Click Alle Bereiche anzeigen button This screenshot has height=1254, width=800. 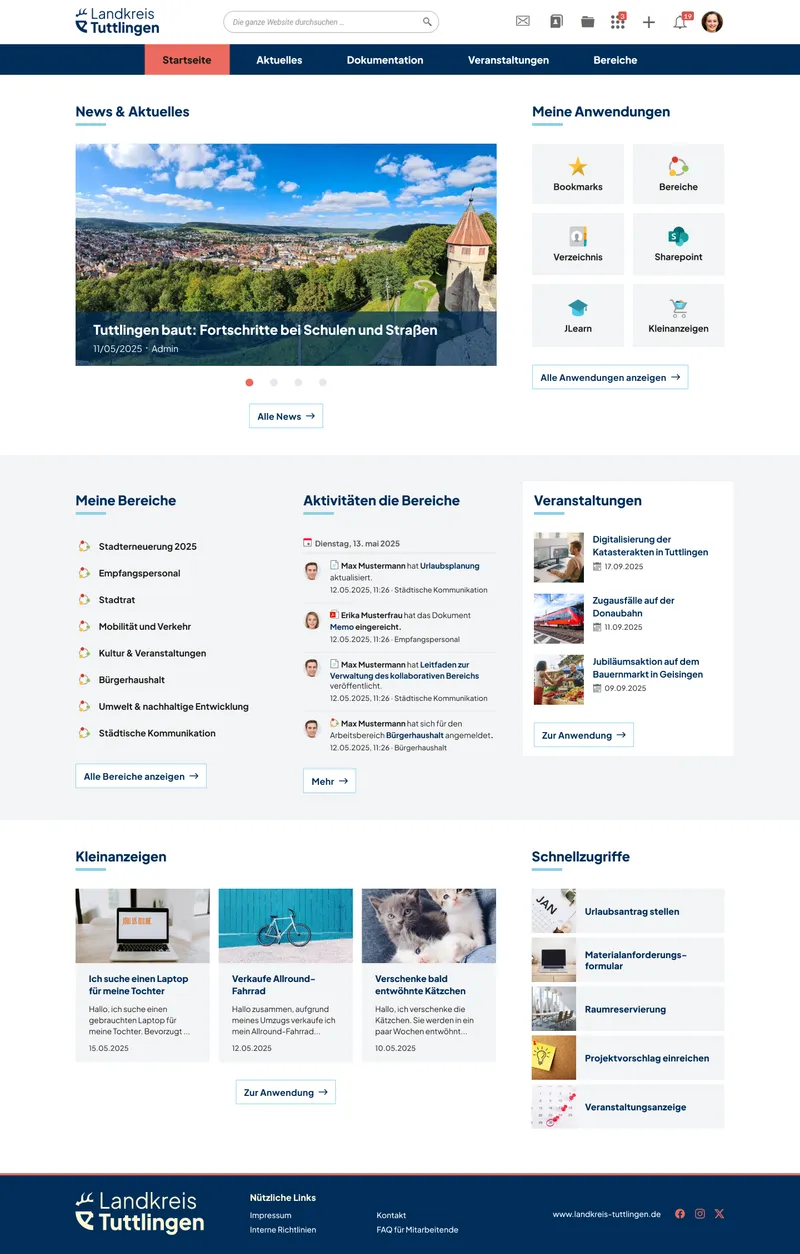pyautogui.click(x=141, y=776)
